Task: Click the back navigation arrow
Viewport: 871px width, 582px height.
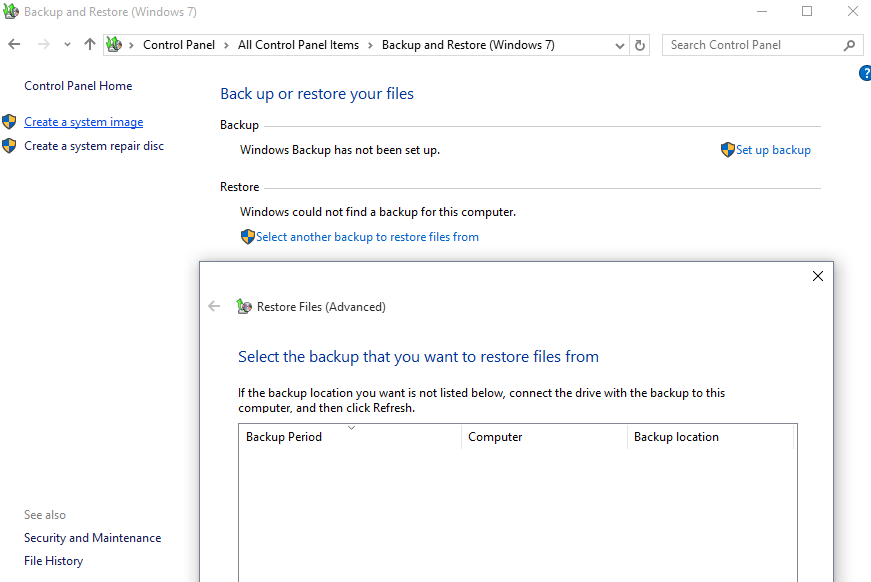Action: [x=13, y=44]
